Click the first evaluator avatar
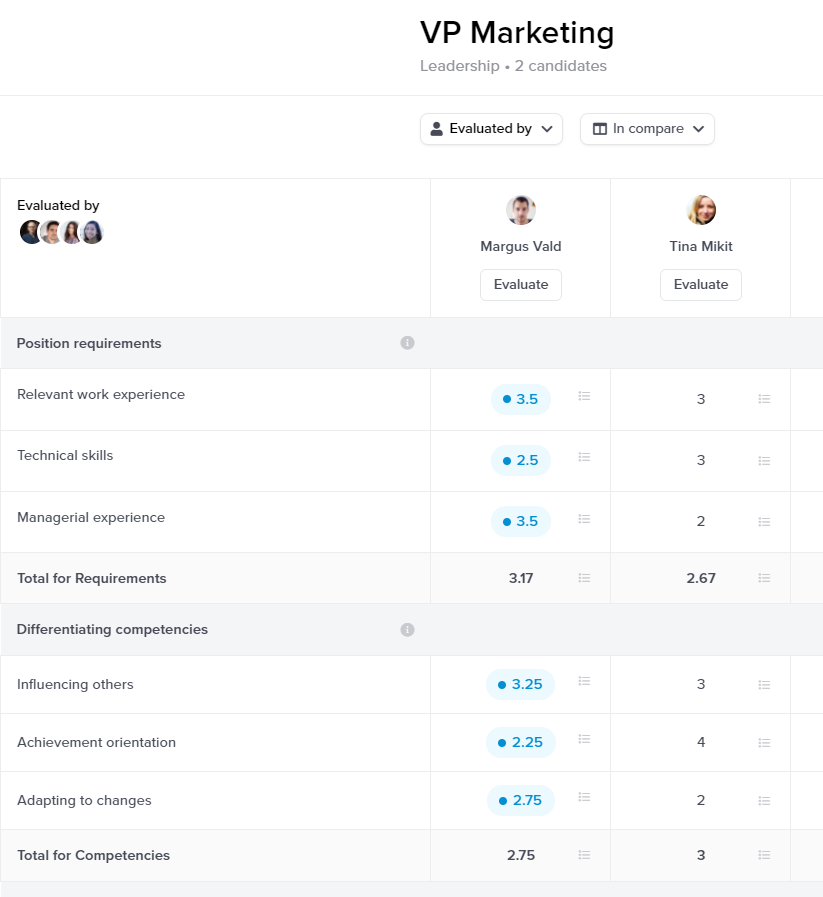 pos(31,232)
